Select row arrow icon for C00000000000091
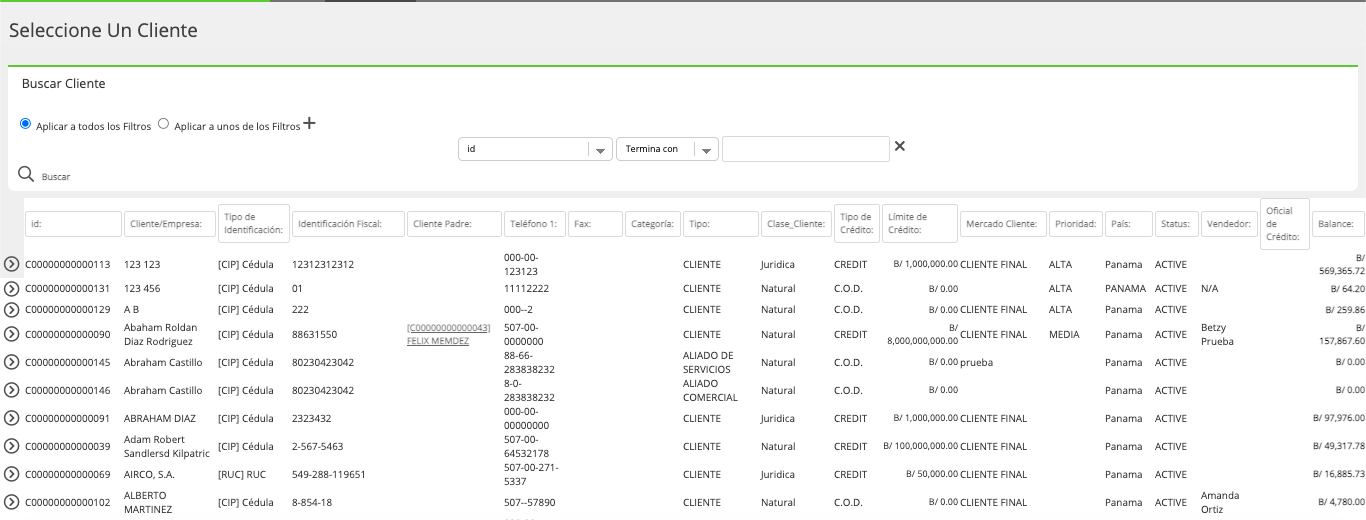This screenshot has width=1366, height=520. coord(12,418)
